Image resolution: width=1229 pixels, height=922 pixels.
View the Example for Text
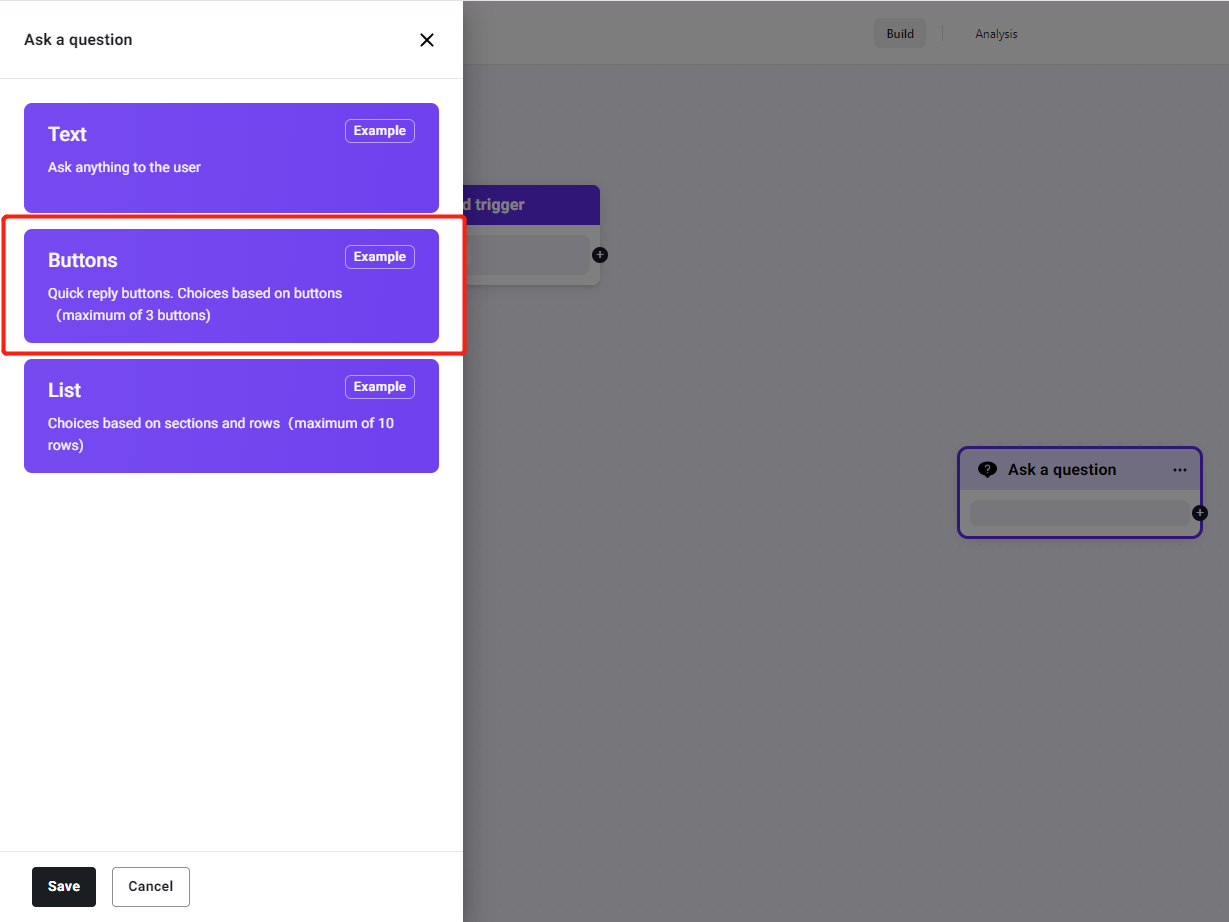pos(380,131)
